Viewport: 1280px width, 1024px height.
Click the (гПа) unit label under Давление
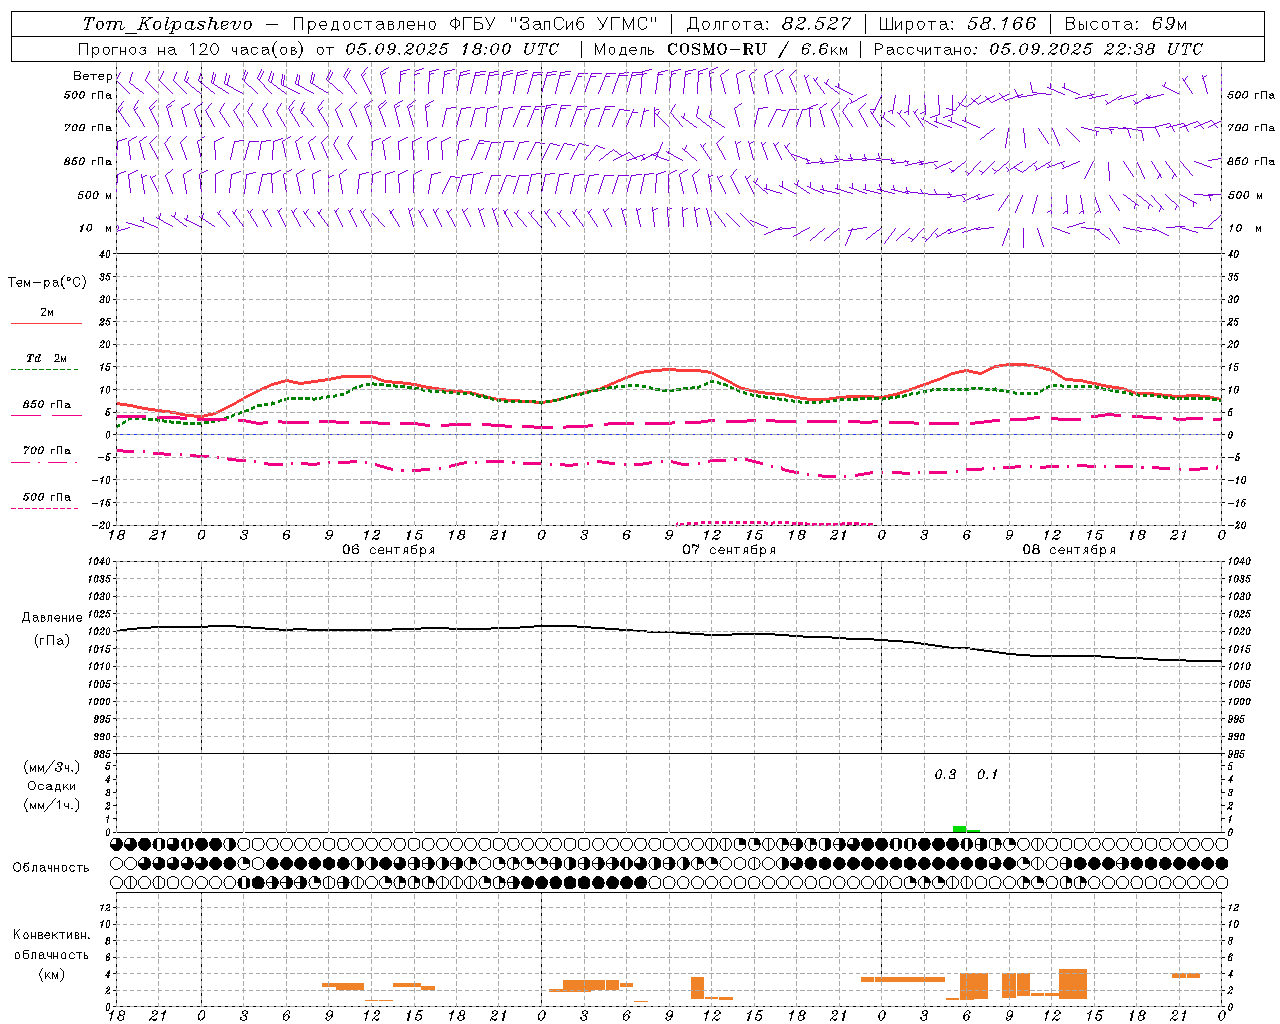[52, 640]
